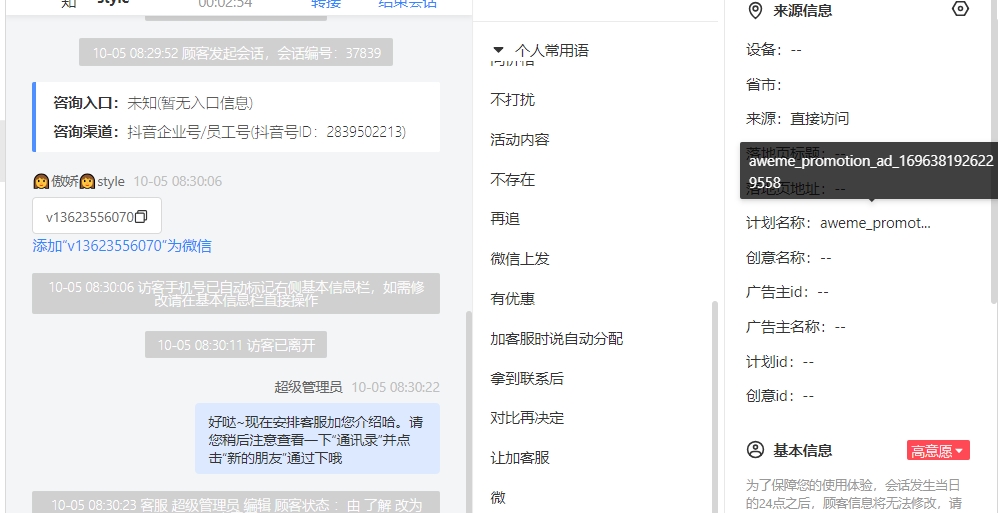This screenshot has width=998, height=513.
Task: Click the location pin icon beside 来源信息
Action: coord(755,10)
